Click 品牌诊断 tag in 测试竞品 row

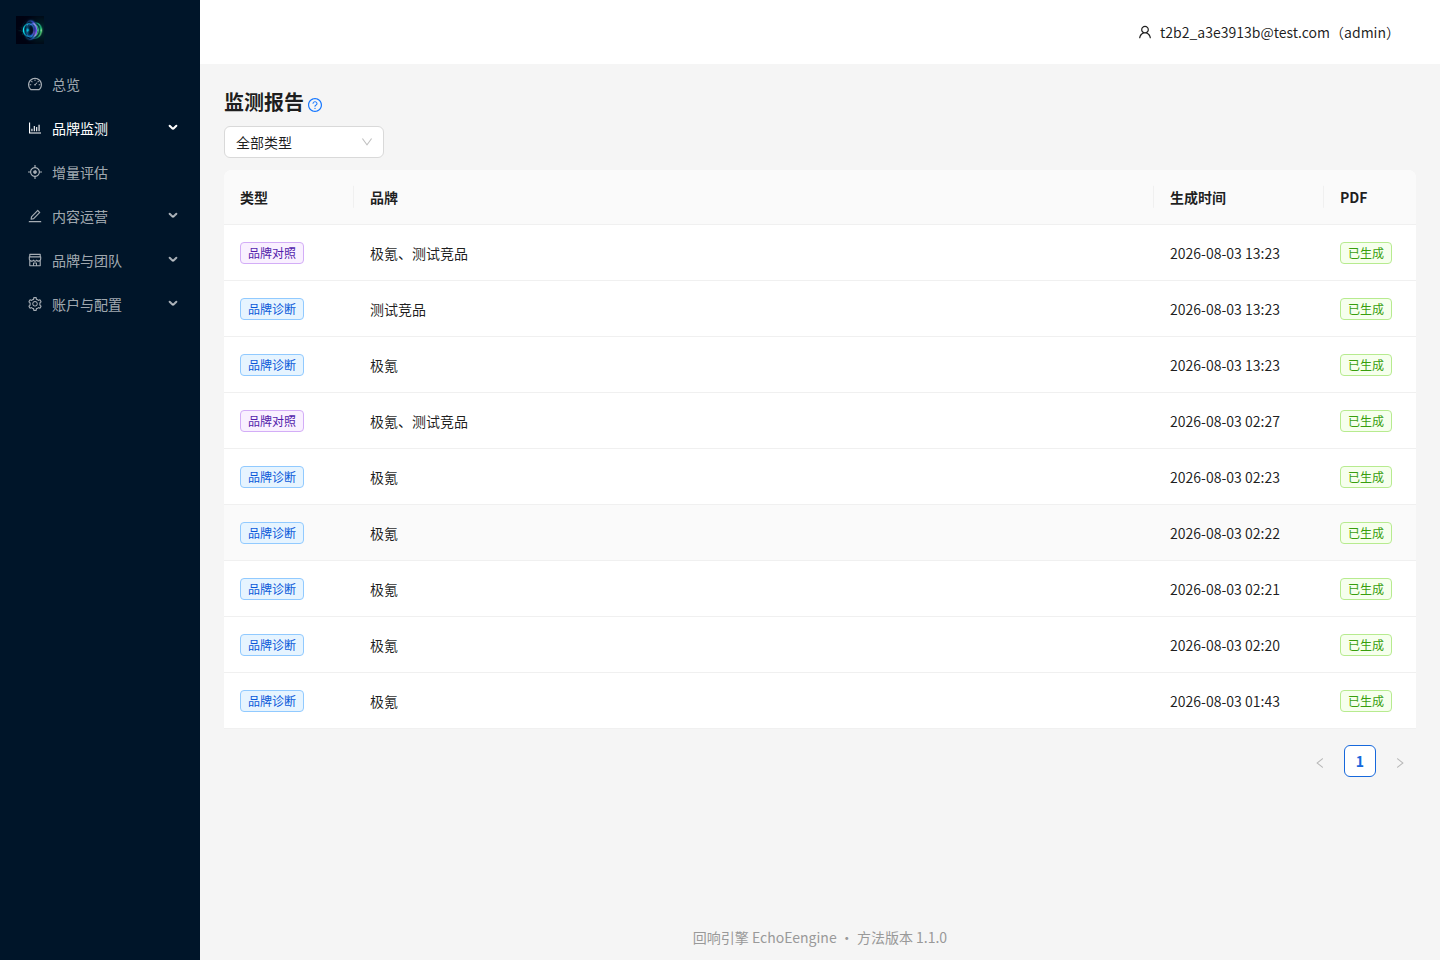(x=272, y=309)
